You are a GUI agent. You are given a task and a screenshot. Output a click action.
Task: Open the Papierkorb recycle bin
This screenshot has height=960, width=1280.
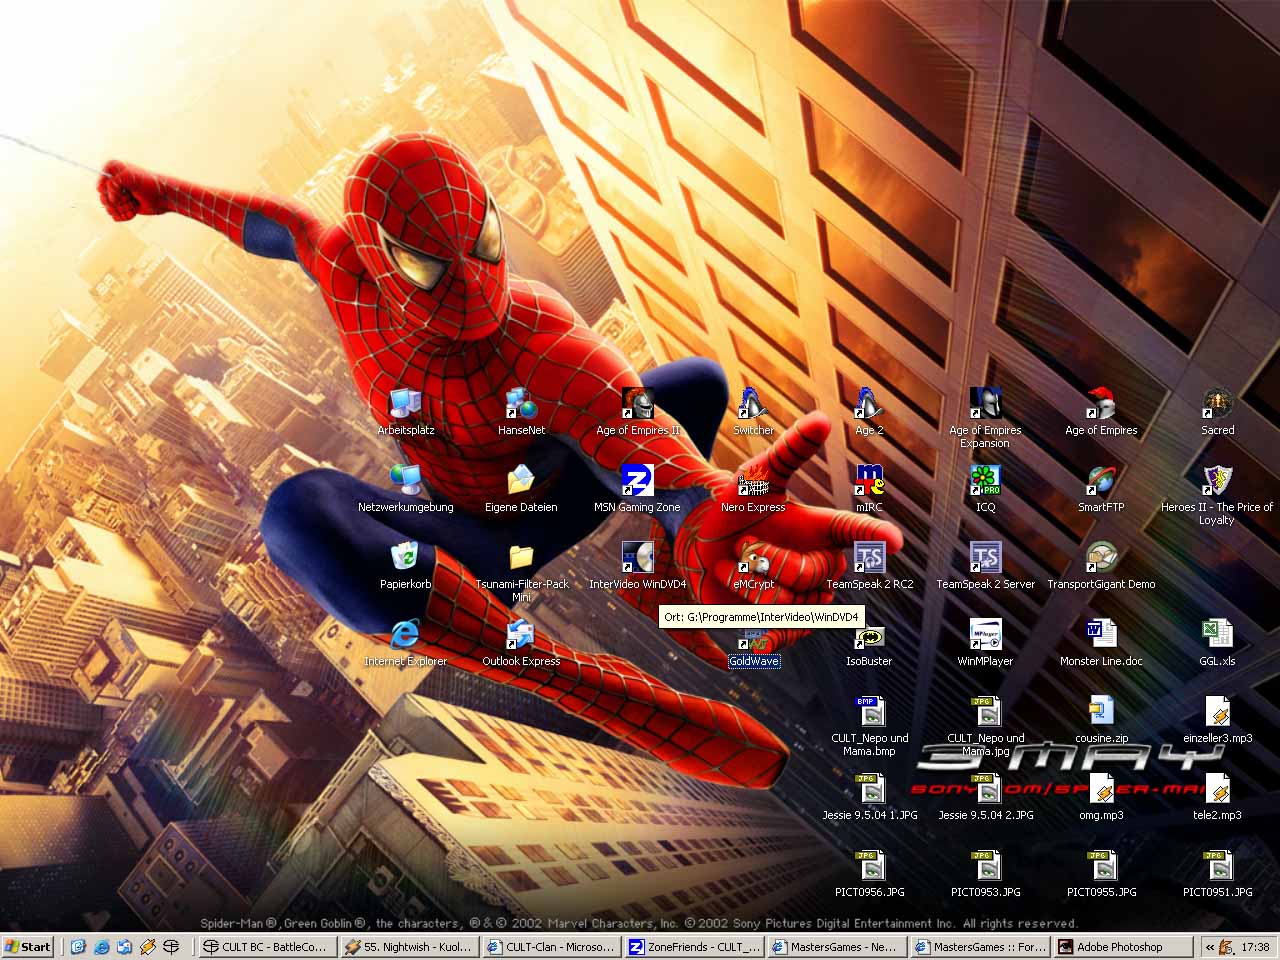coord(405,566)
